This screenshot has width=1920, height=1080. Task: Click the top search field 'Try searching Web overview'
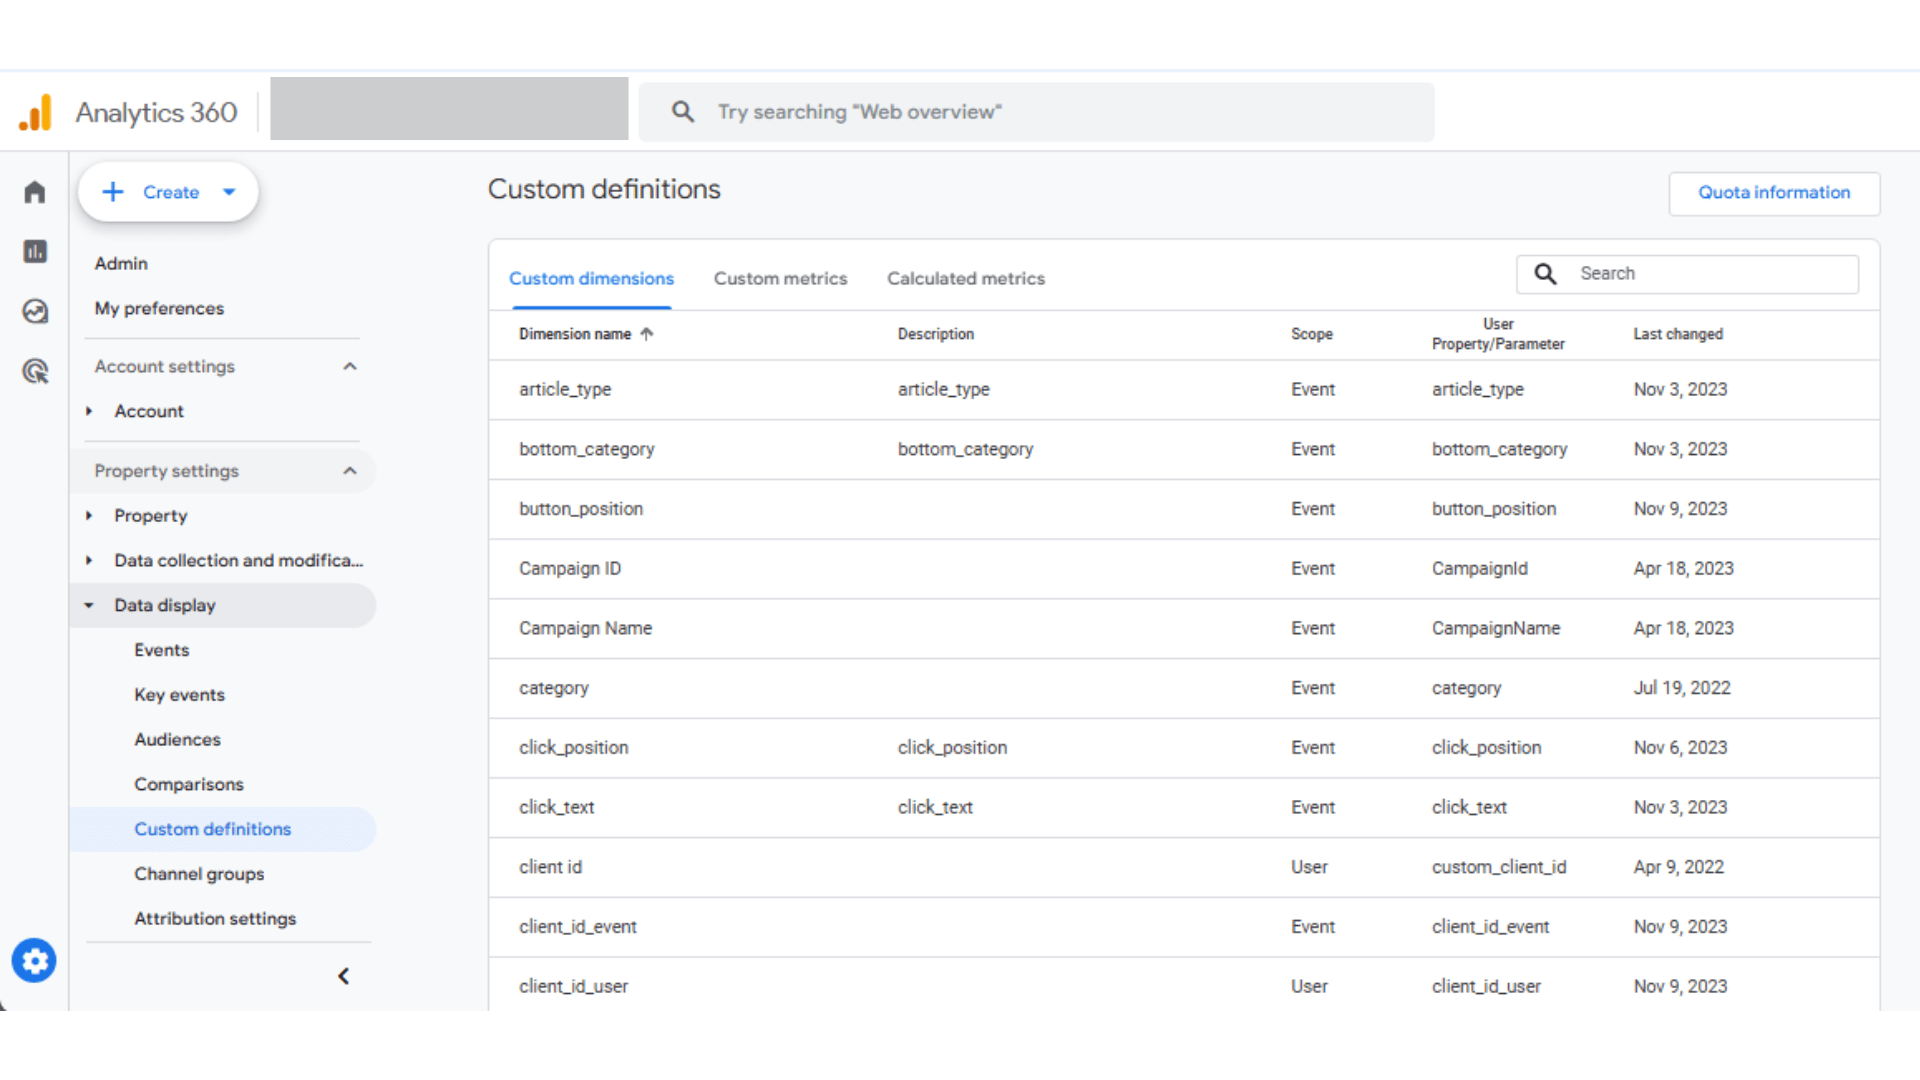click(1036, 112)
